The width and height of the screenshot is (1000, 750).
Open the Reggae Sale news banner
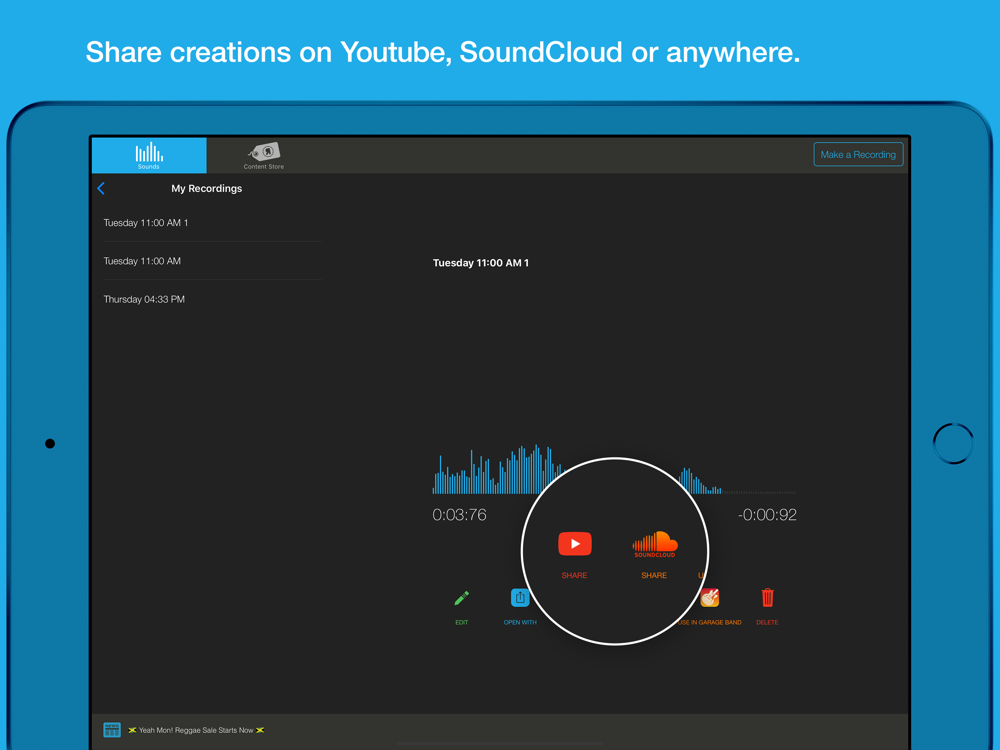196,730
